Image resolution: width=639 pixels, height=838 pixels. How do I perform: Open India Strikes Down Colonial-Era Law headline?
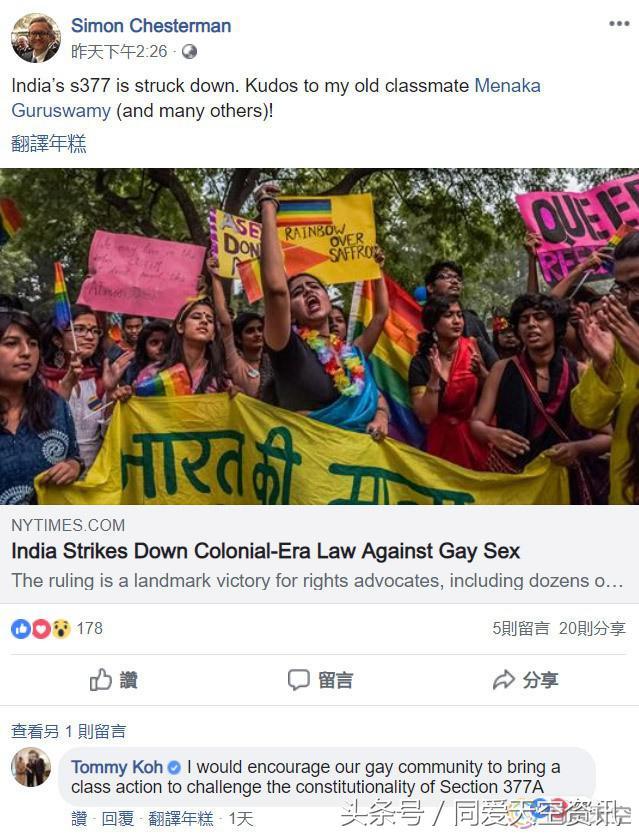click(x=266, y=551)
